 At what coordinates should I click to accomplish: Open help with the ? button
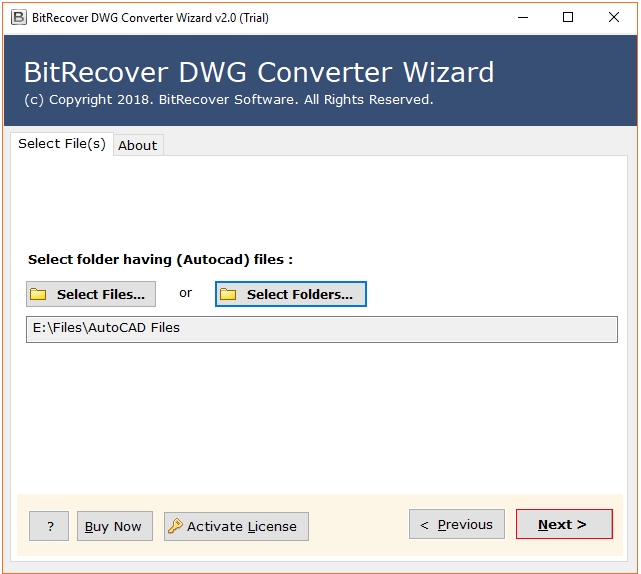click(x=49, y=526)
